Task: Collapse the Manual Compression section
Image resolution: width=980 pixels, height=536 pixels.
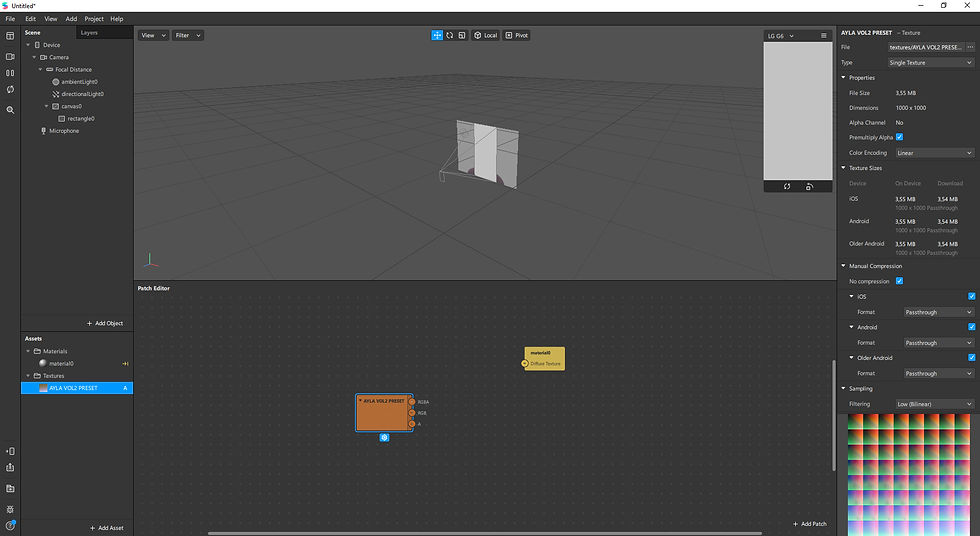Action: [843, 266]
